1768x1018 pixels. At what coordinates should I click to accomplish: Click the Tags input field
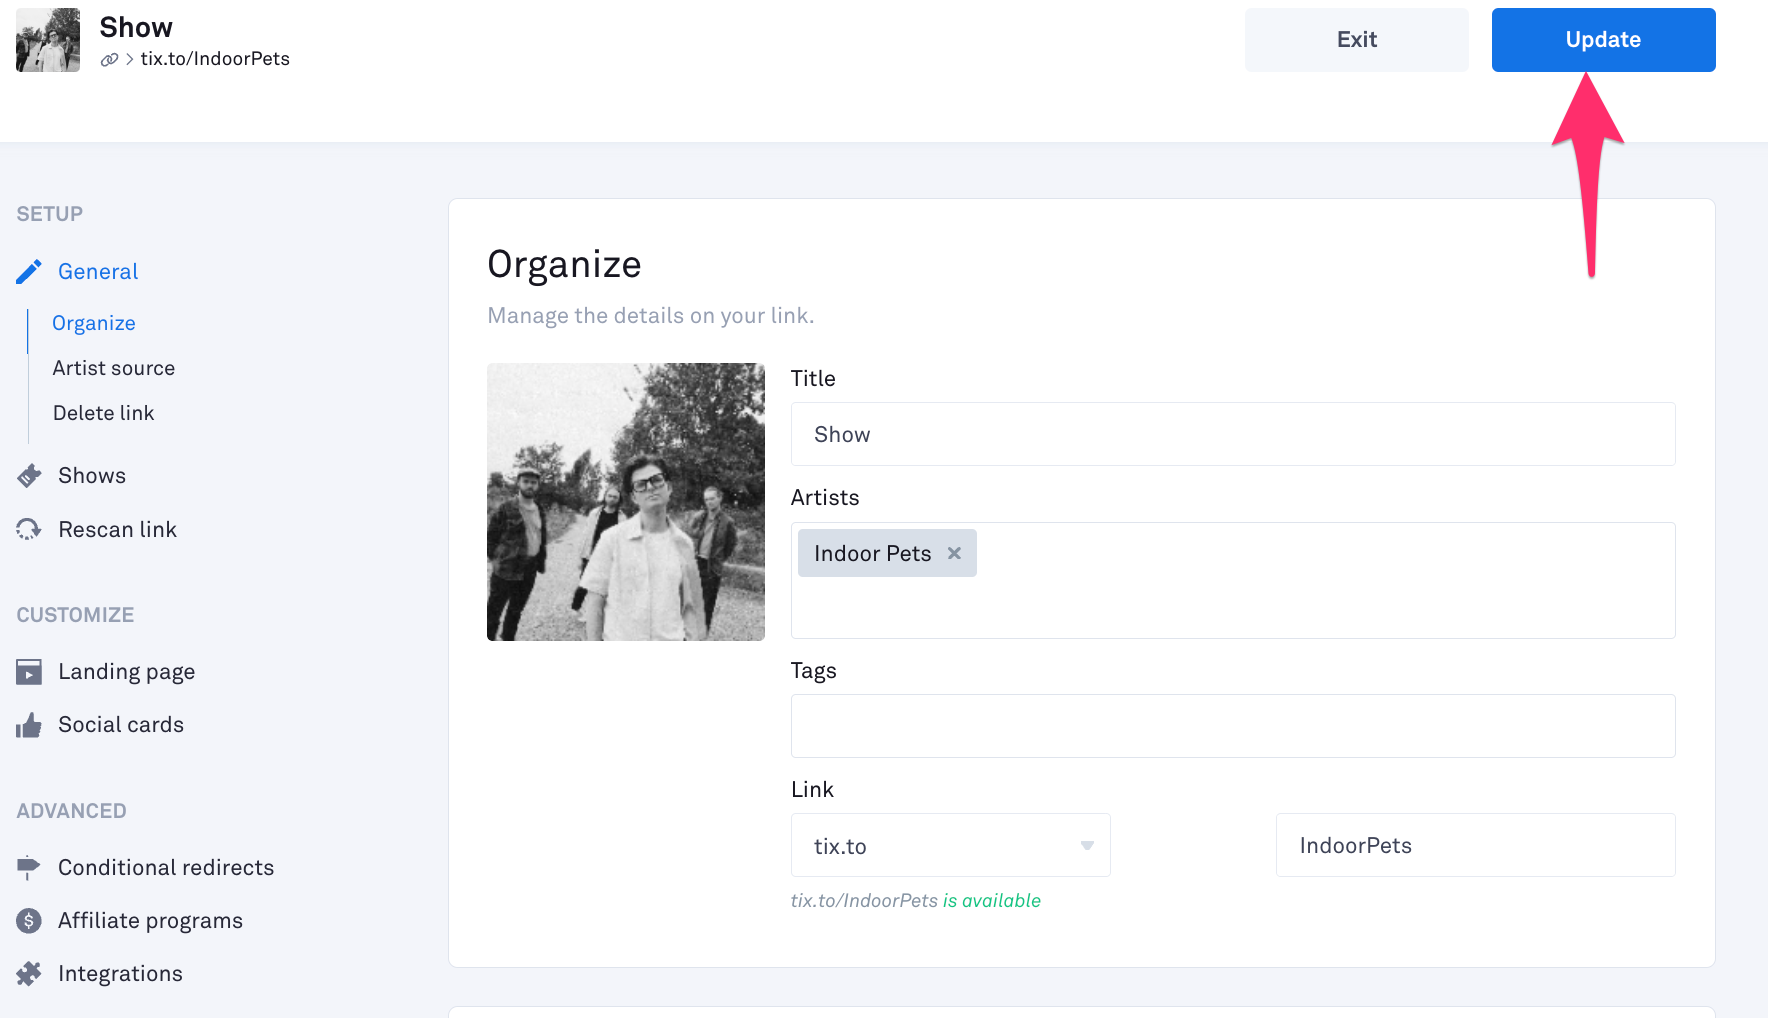pos(1233,726)
